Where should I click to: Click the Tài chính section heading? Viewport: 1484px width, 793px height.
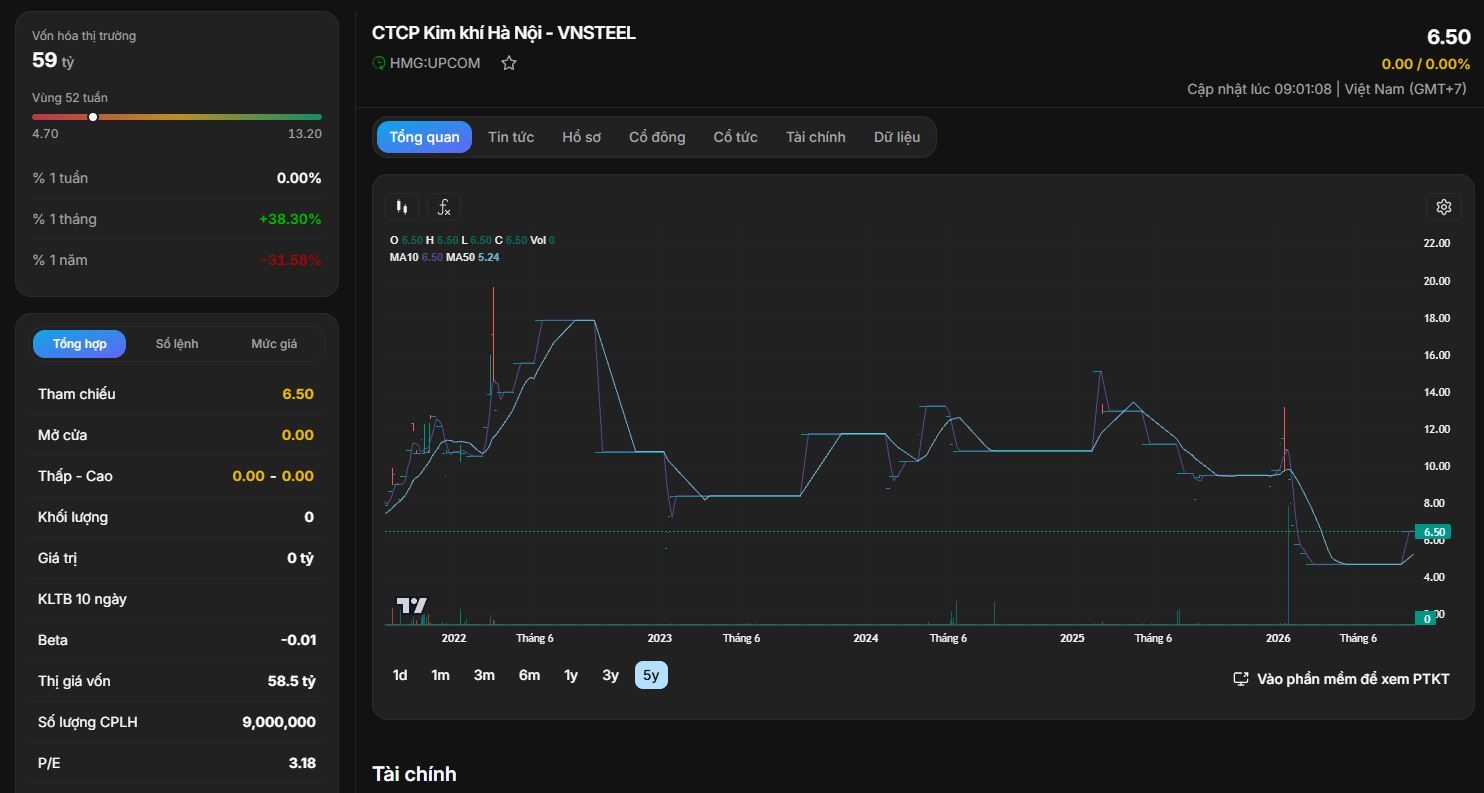(x=414, y=774)
